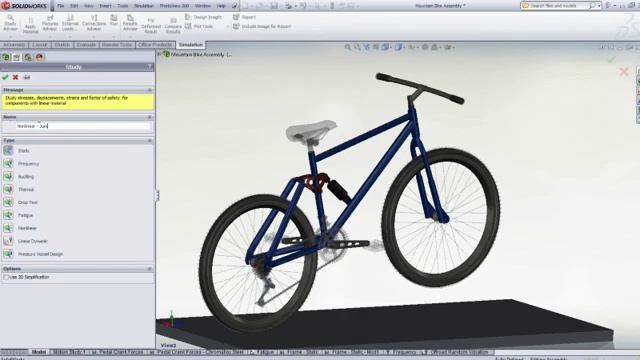Click Zoom to Fit in view toolbar

pyautogui.click(x=348, y=47)
